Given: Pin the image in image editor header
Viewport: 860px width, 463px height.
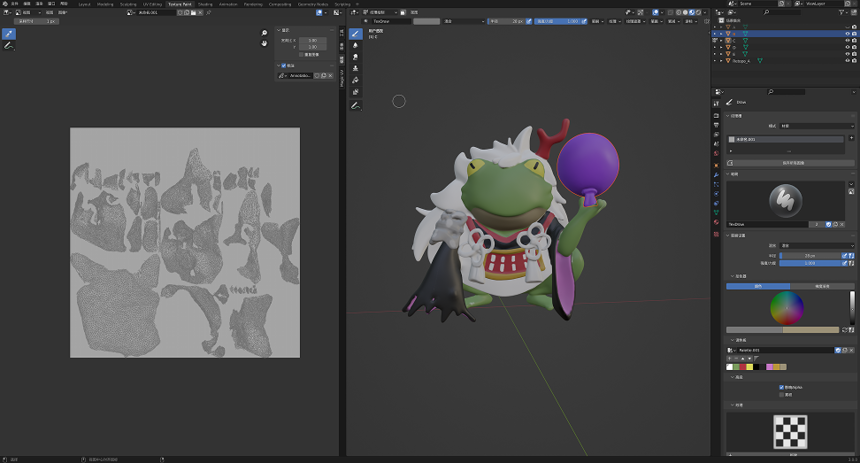Looking at the screenshot, I should click(x=208, y=12).
